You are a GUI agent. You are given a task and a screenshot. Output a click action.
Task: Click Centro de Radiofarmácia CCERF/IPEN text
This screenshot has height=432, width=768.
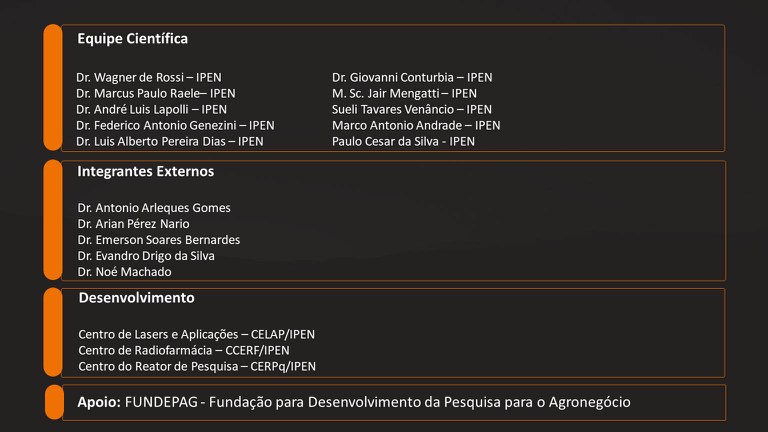click(184, 350)
